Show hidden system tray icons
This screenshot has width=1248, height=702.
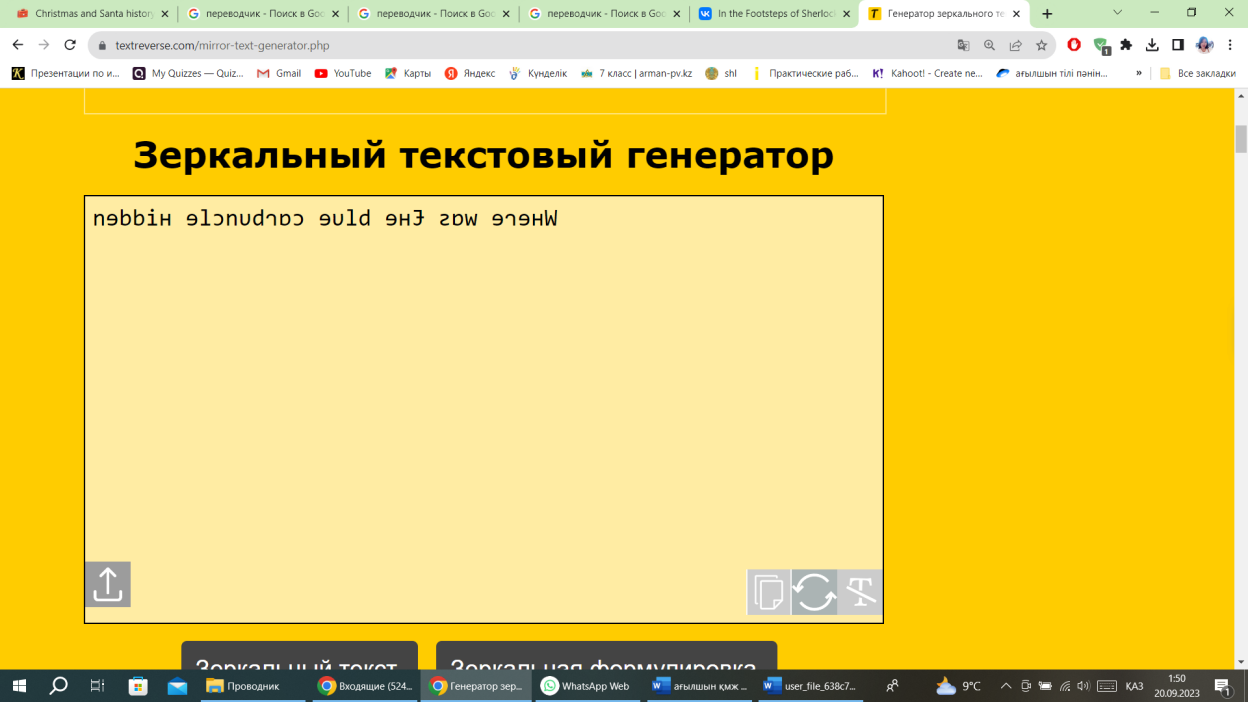tap(1006, 686)
